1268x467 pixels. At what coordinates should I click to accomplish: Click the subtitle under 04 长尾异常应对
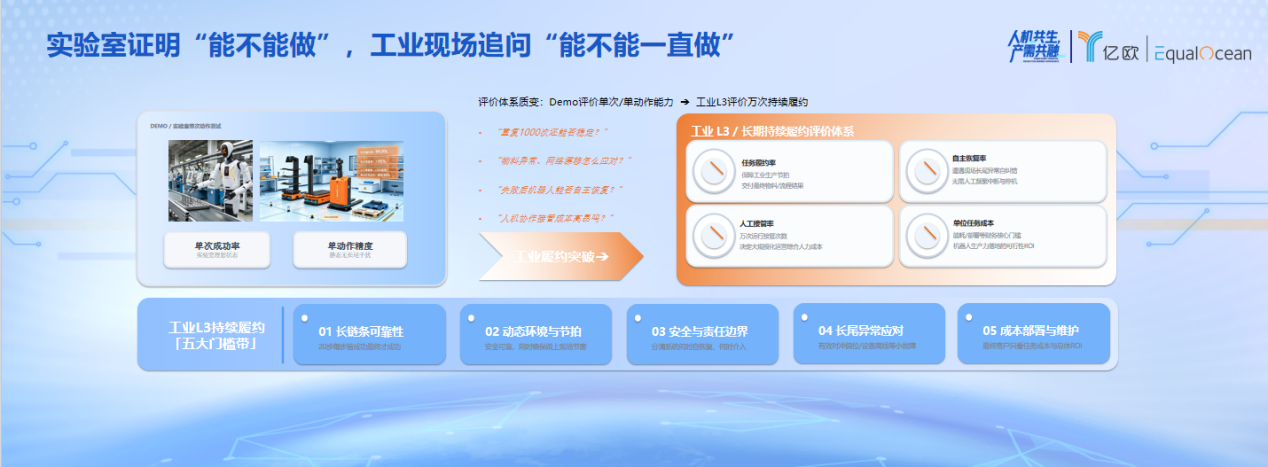pos(866,347)
